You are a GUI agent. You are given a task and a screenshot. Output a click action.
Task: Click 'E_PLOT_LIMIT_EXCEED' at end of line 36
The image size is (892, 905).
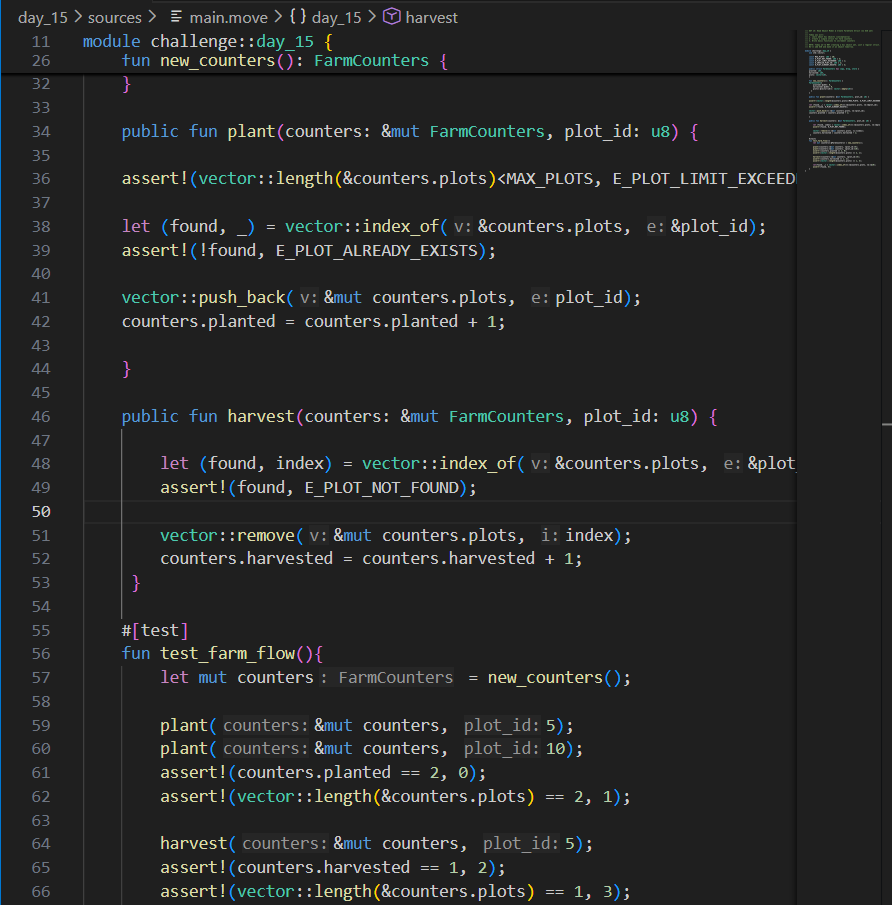(704, 179)
